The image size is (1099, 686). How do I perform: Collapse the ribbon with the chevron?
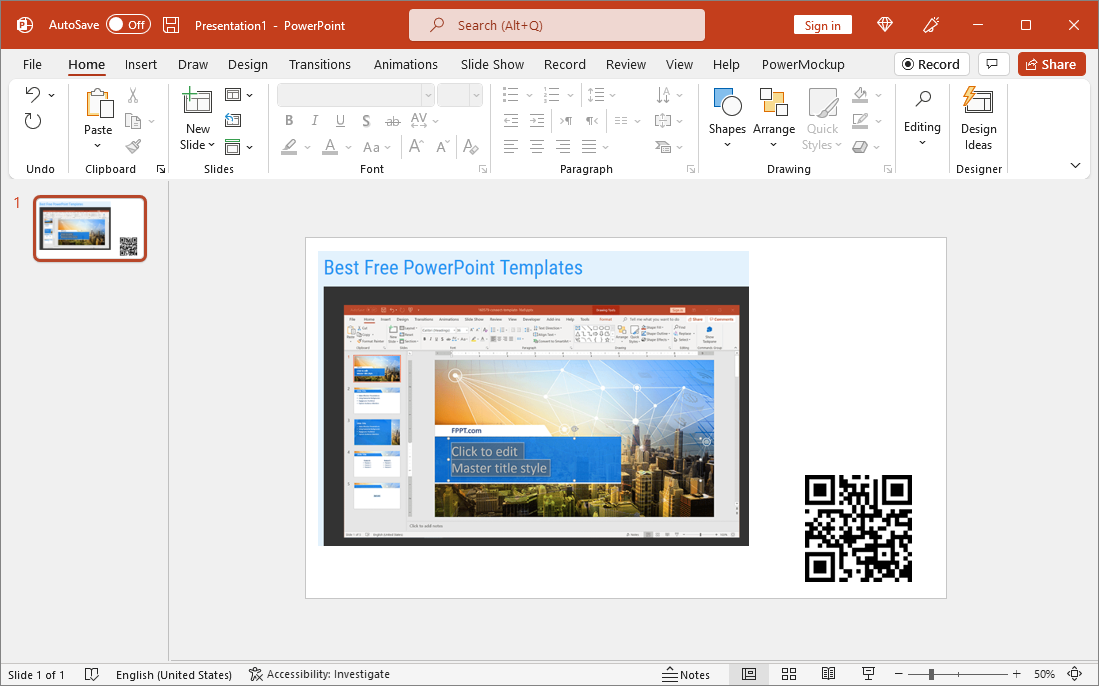[1075, 166]
